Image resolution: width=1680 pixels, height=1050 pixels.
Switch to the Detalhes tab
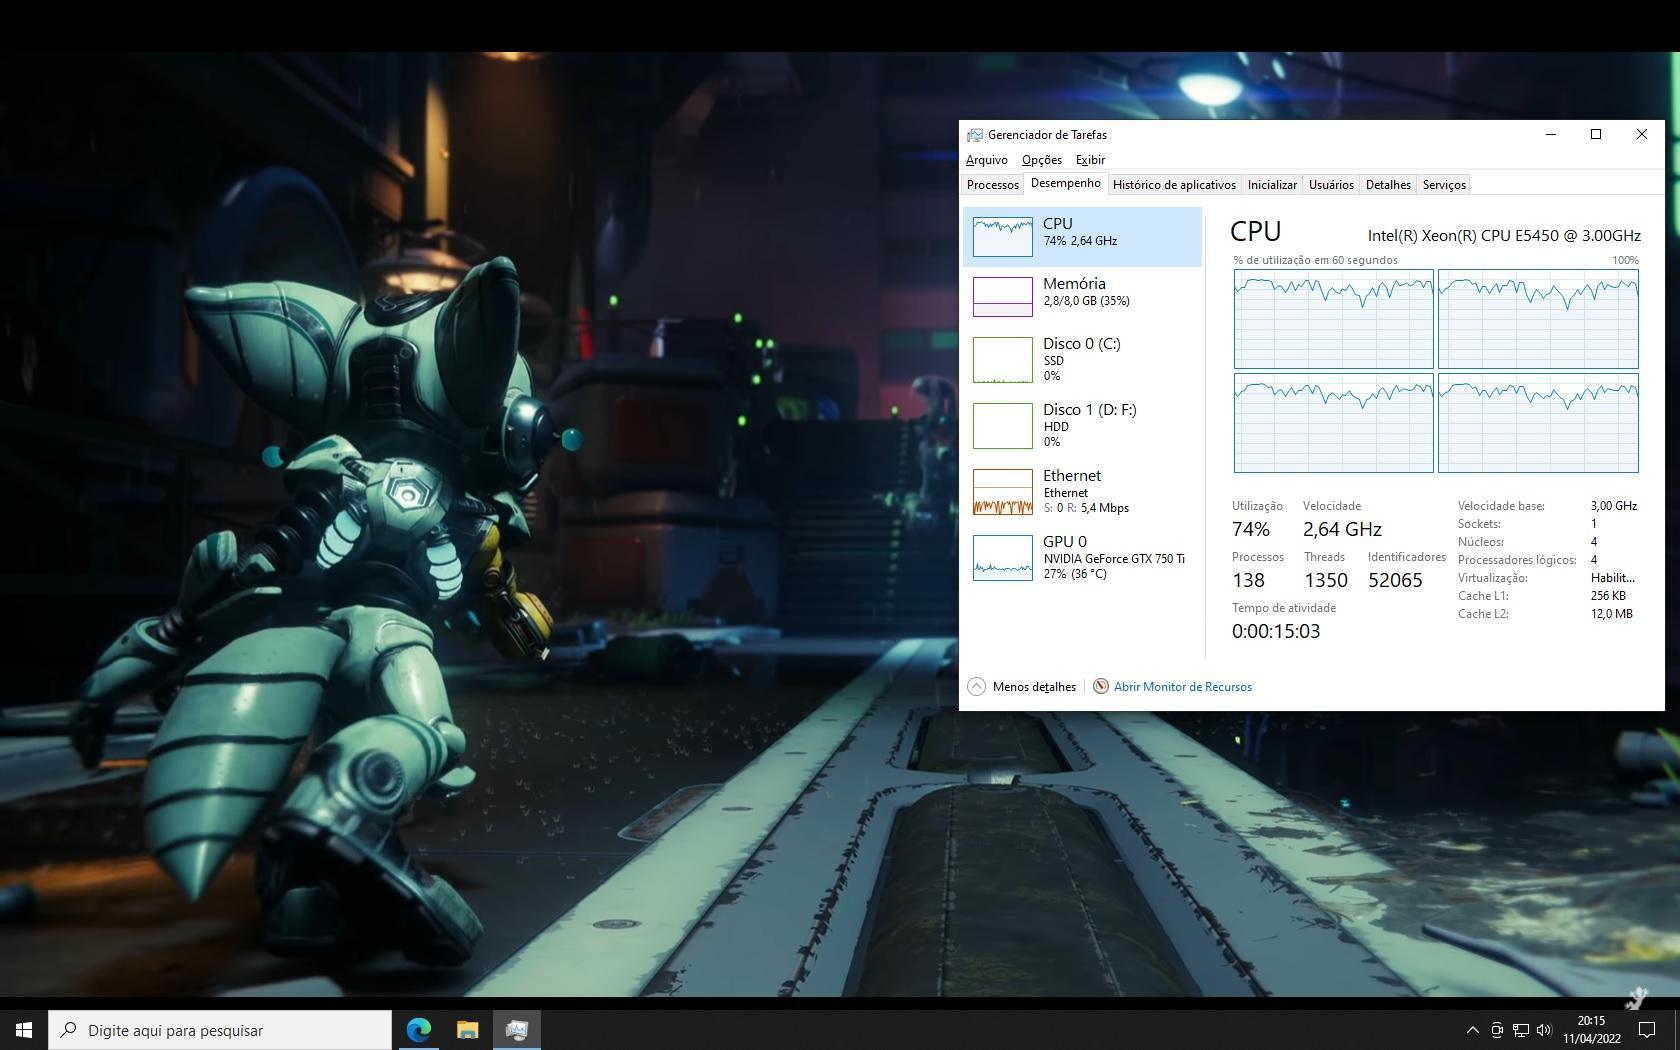coord(1388,185)
